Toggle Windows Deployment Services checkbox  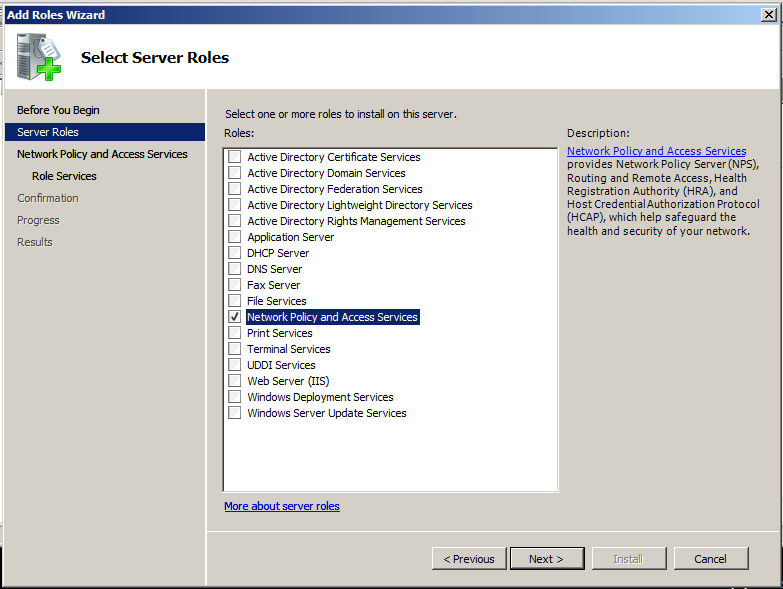pyautogui.click(x=234, y=397)
